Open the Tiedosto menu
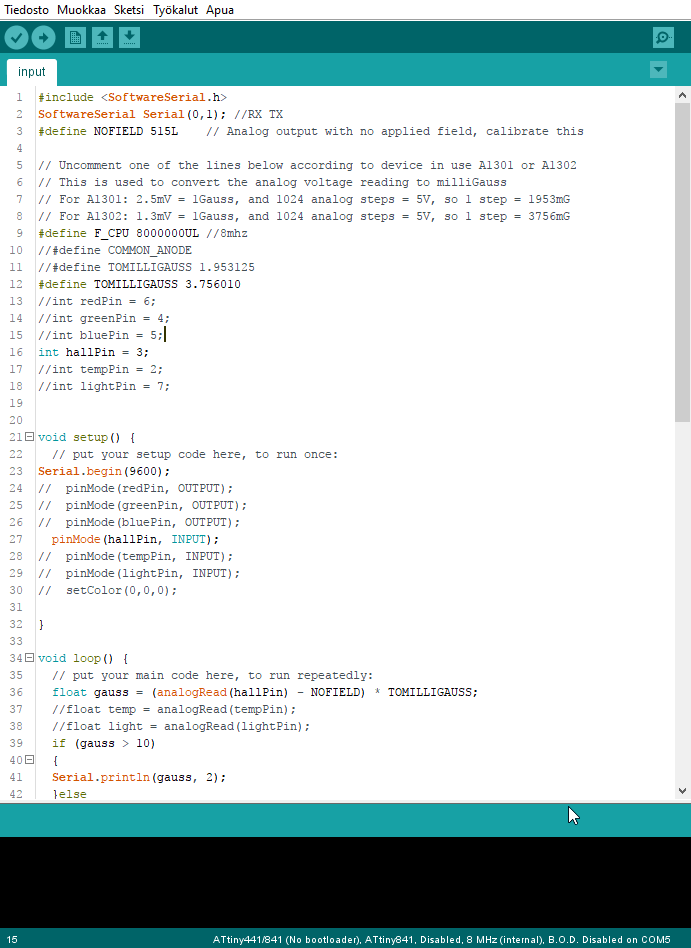Screen dimensions: 691x948 [x=26, y=10]
